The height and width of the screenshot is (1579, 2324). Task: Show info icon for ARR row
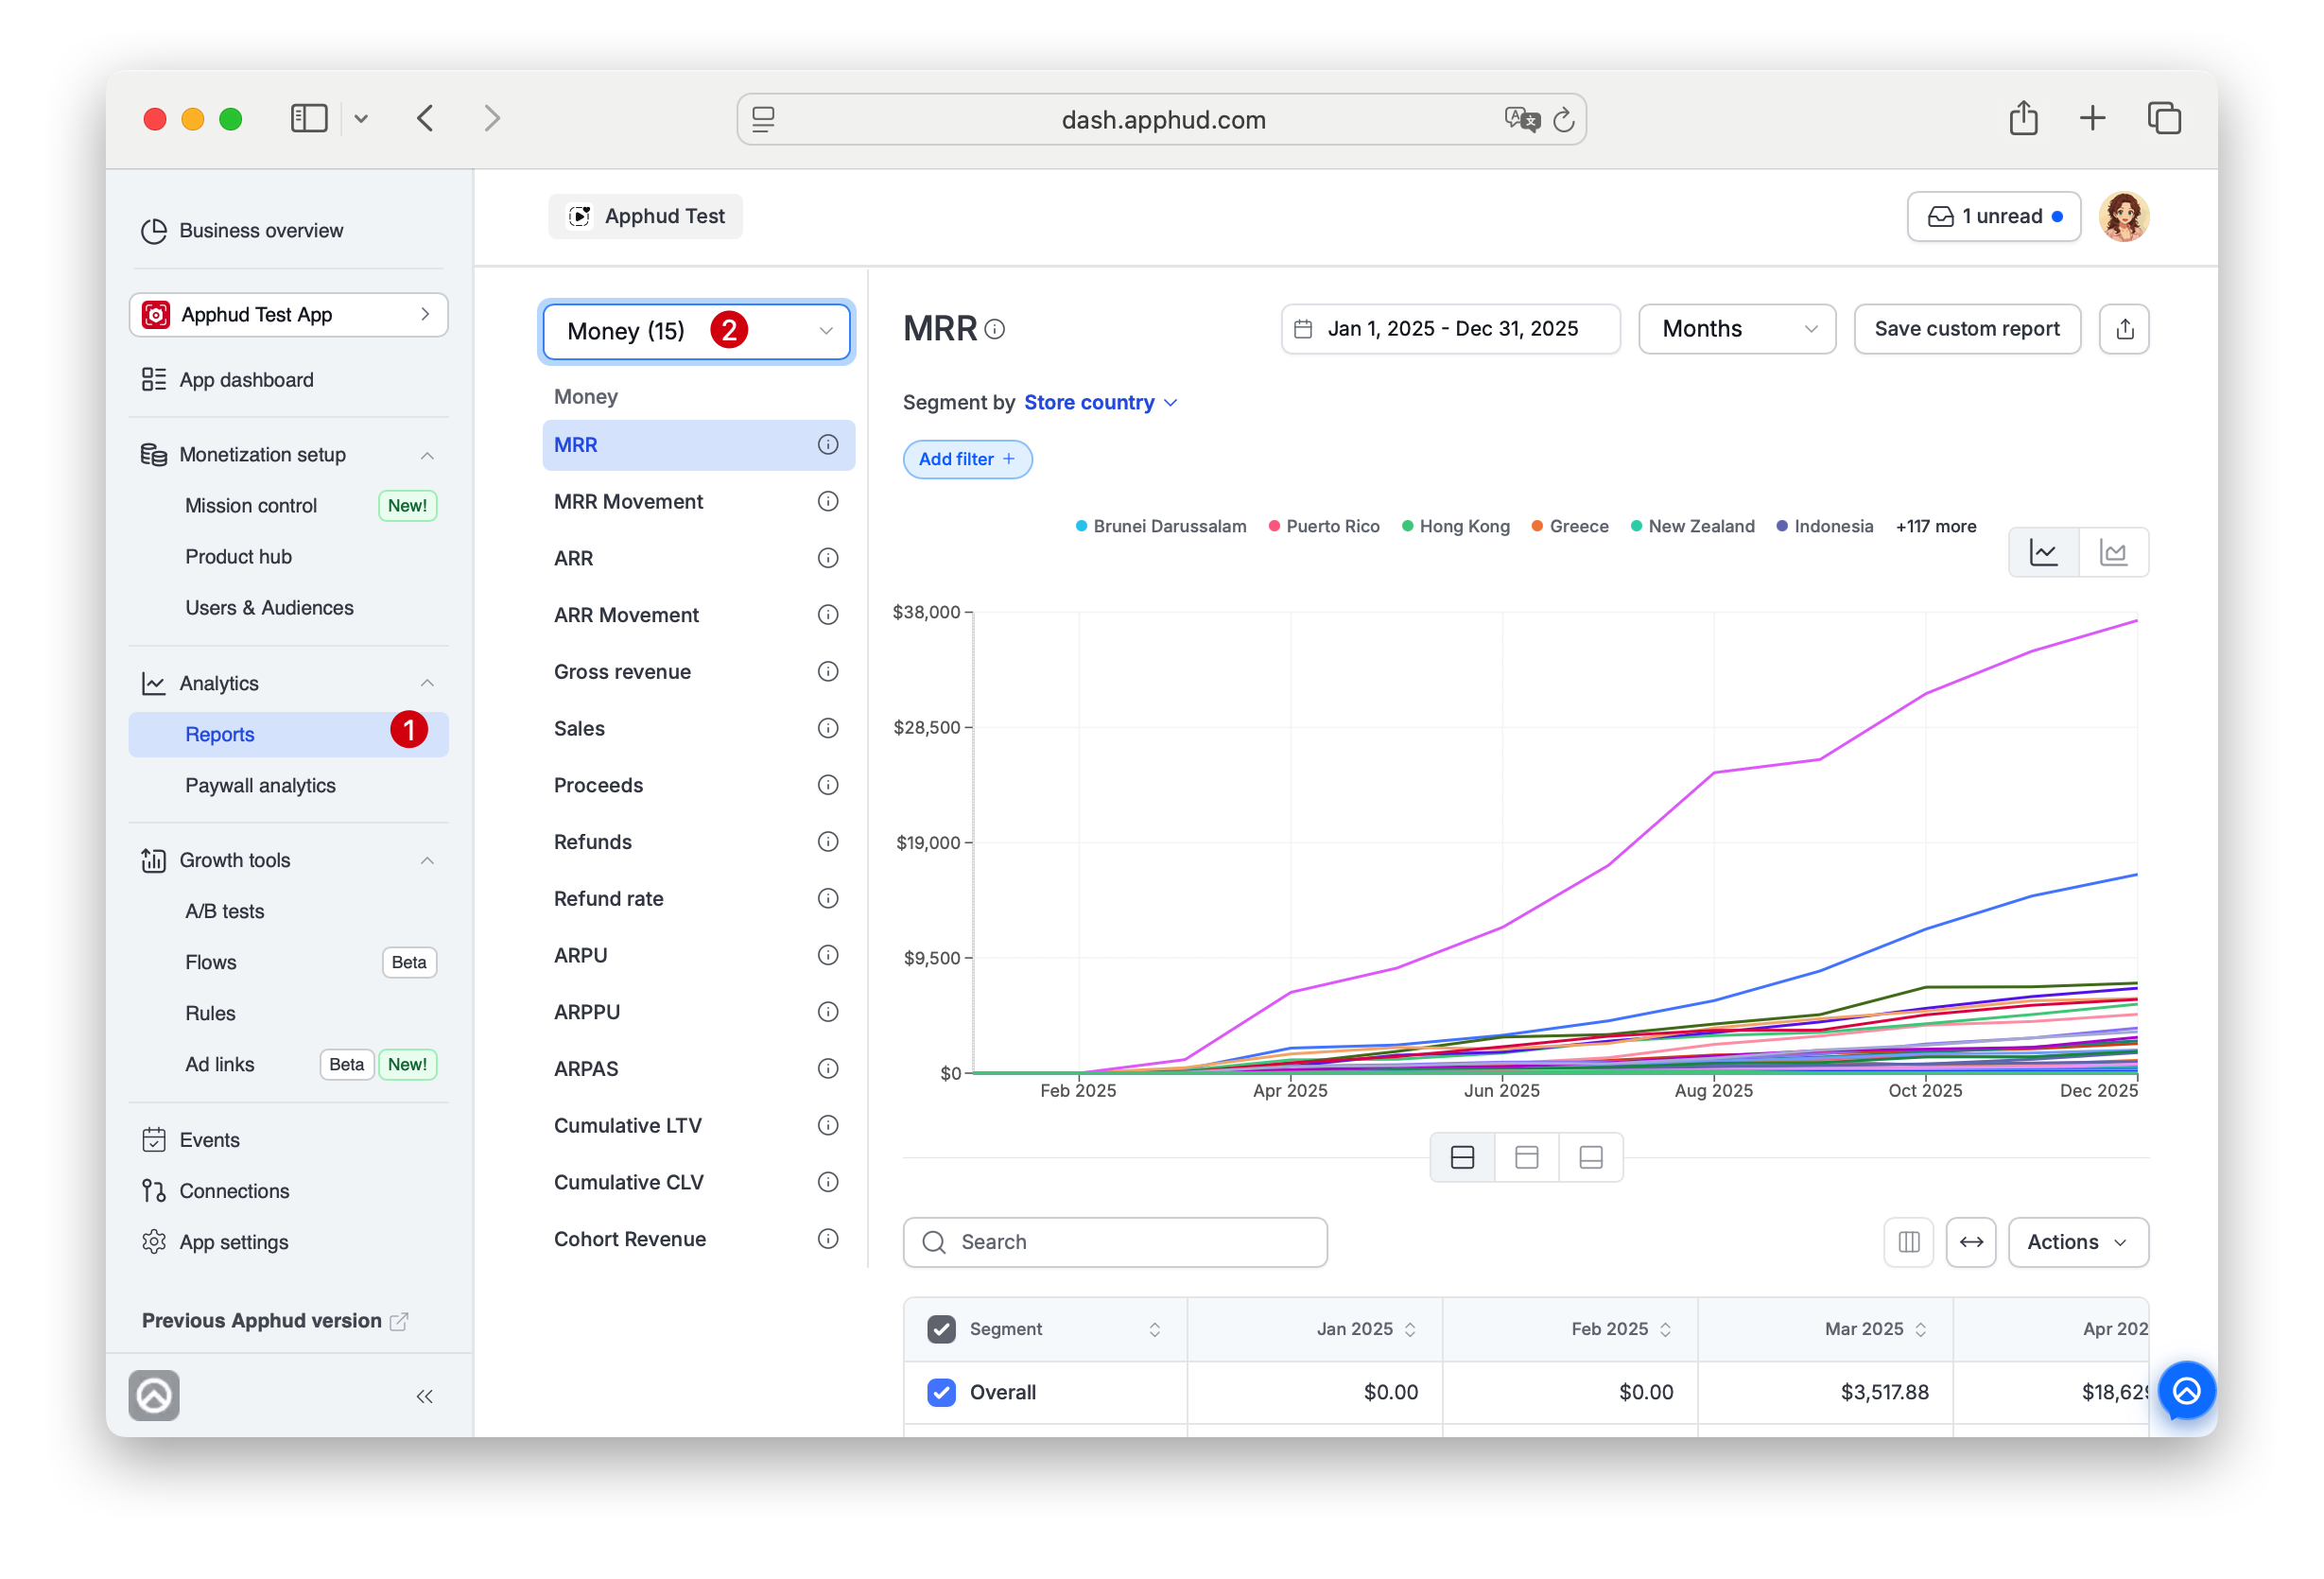click(x=828, y=558)
